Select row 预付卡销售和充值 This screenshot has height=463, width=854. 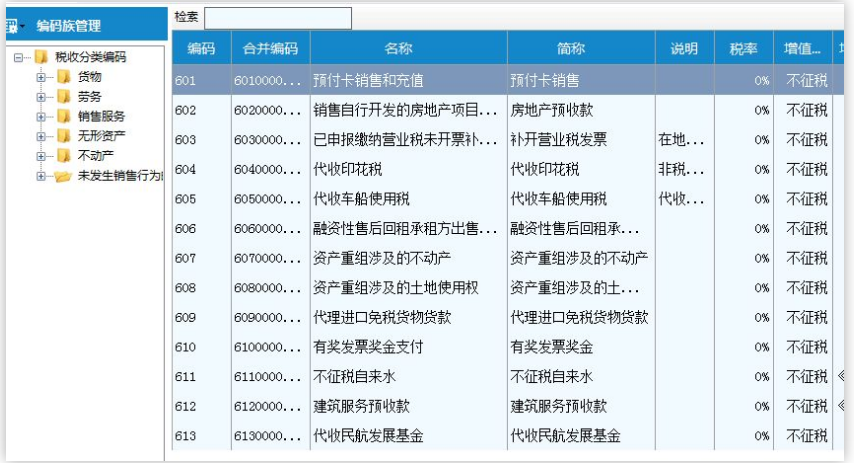(508, 80)
